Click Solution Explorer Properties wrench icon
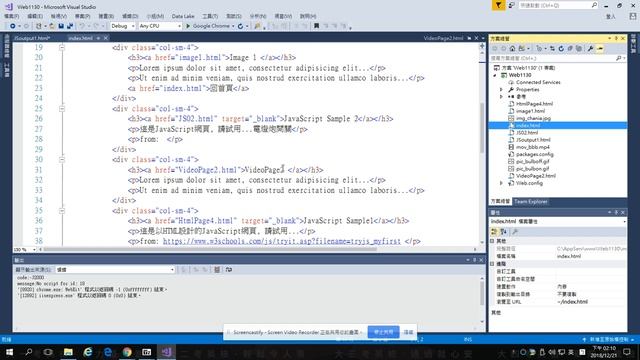 tap(590, 49)
